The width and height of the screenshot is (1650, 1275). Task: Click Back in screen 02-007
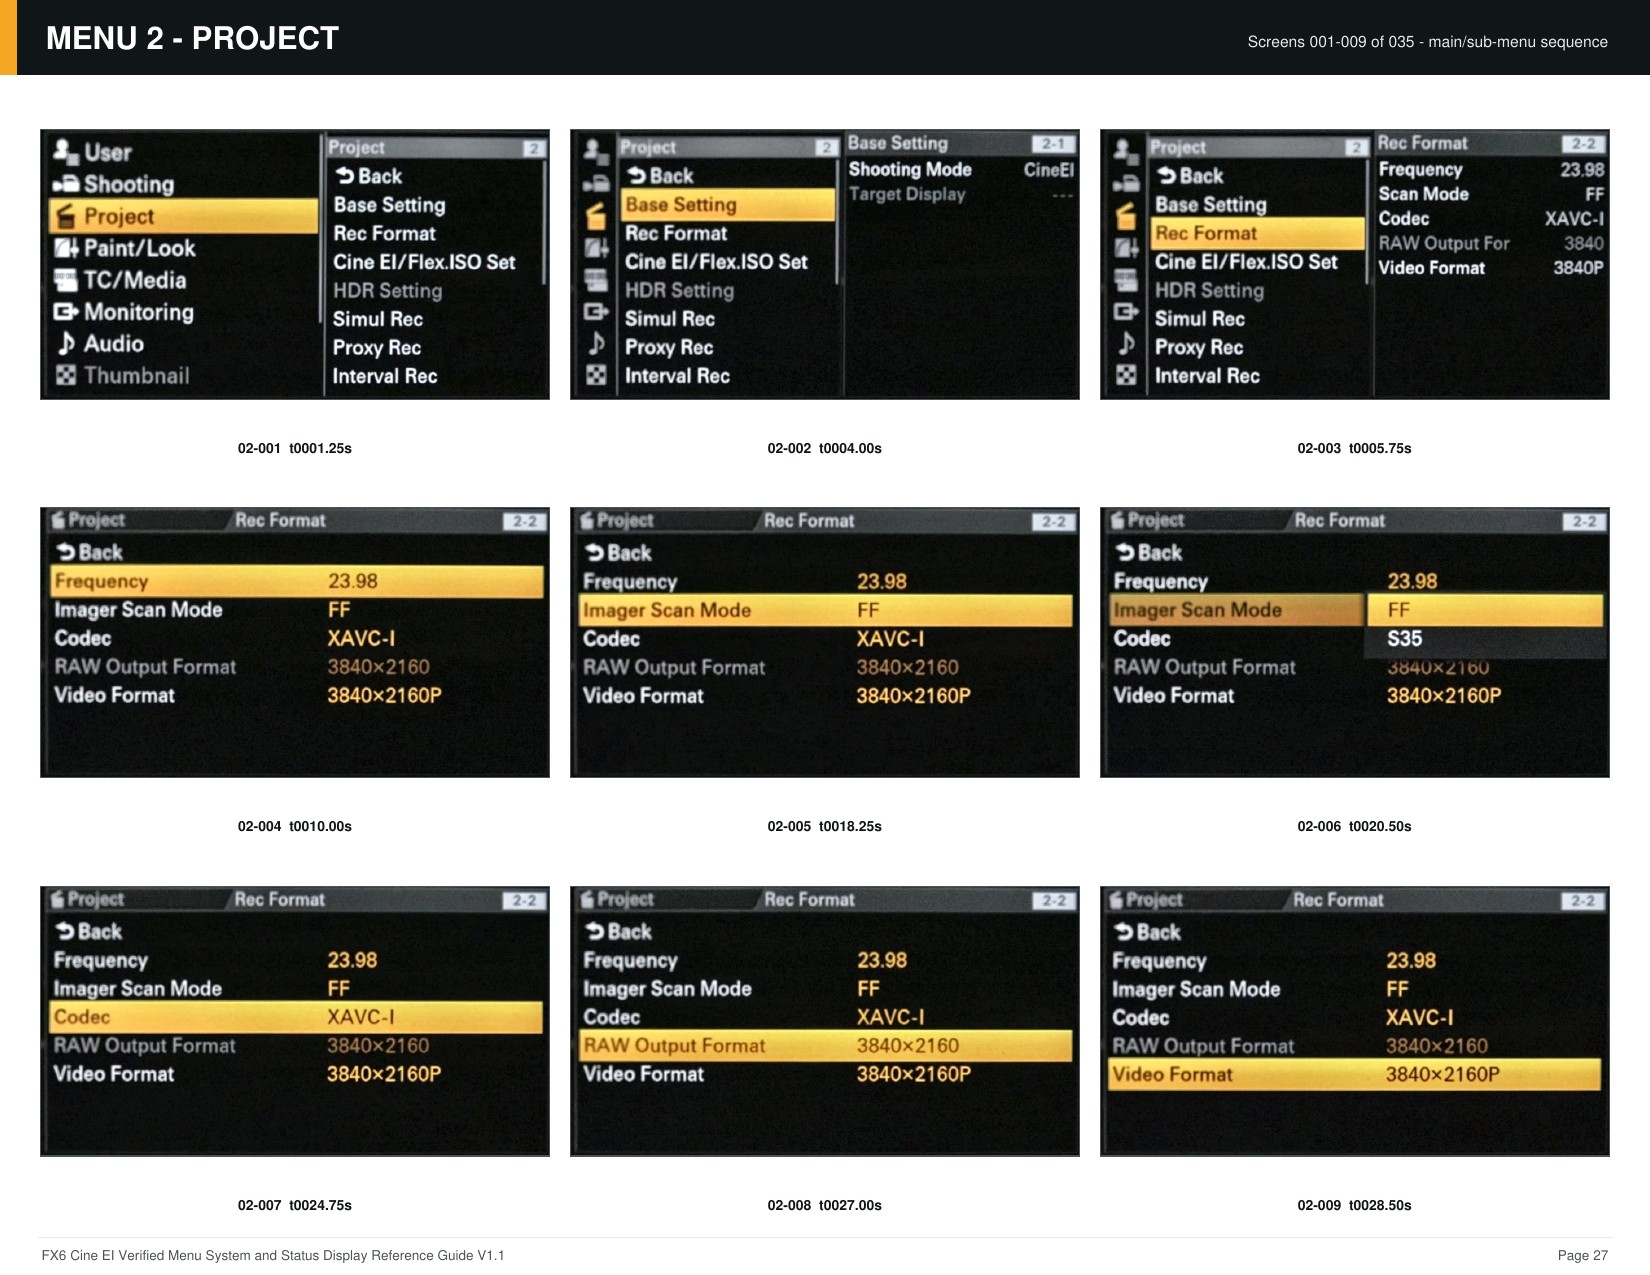[x=90, y=931]
